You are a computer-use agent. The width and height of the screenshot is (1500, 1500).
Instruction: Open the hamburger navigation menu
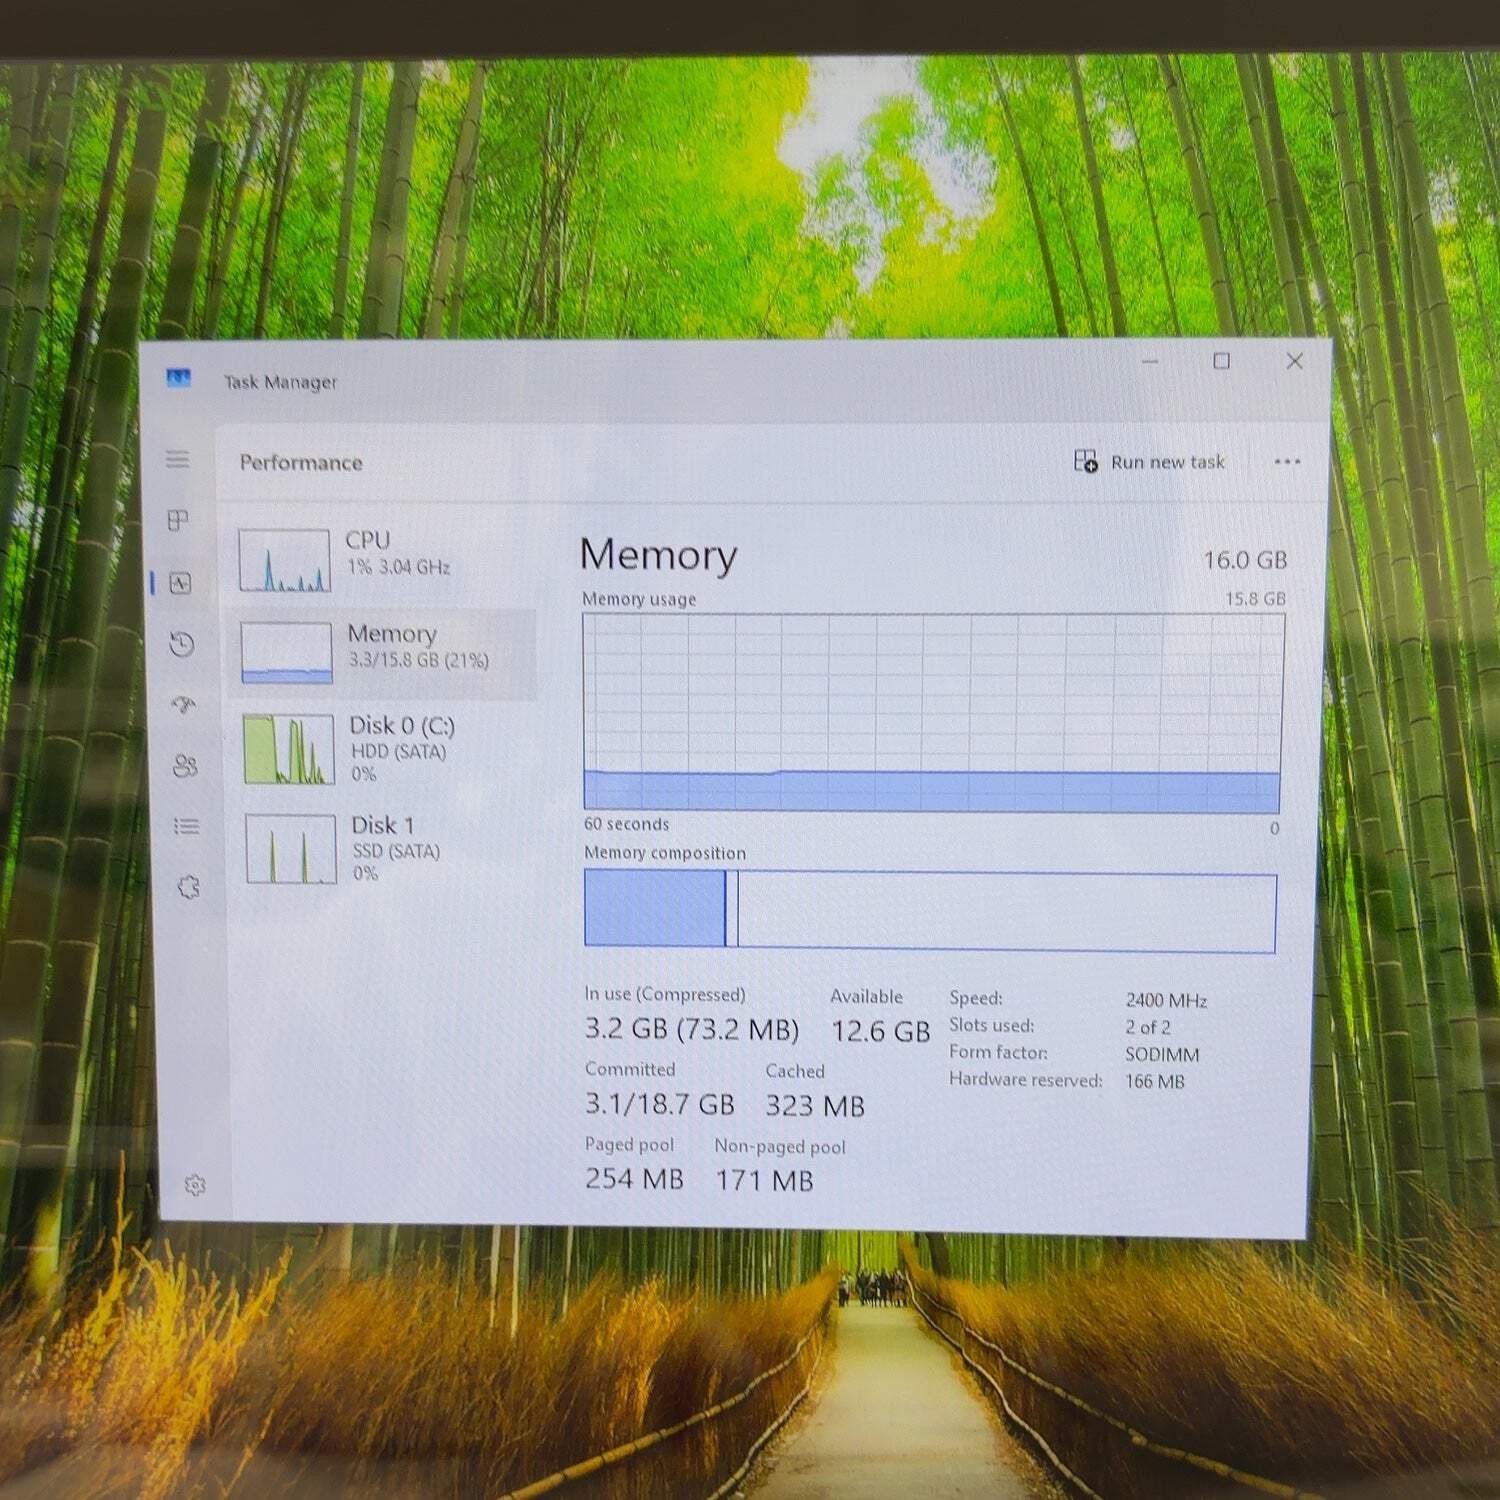tap(178, 459)
